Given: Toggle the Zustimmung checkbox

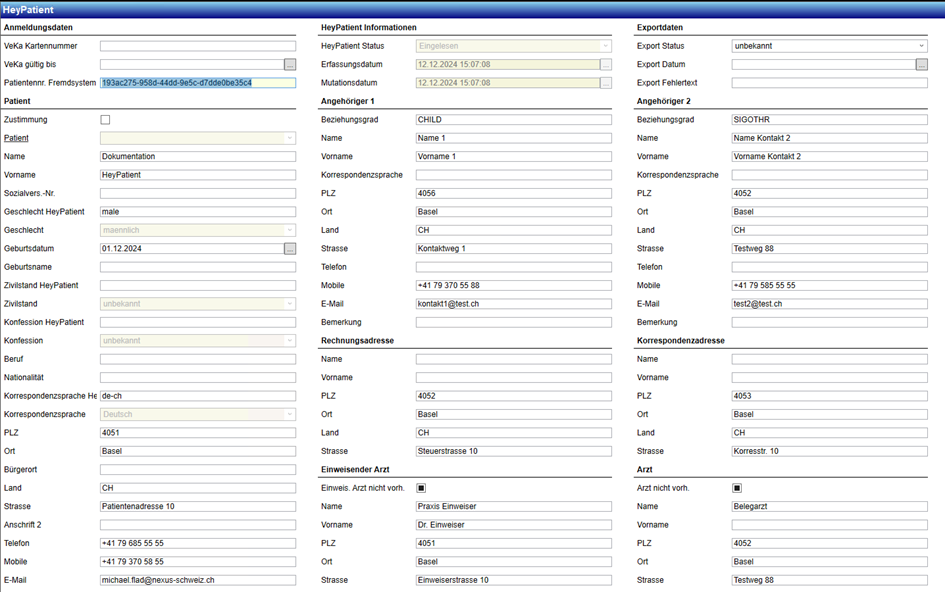Looking at the screenshot, I should point(106,120).
